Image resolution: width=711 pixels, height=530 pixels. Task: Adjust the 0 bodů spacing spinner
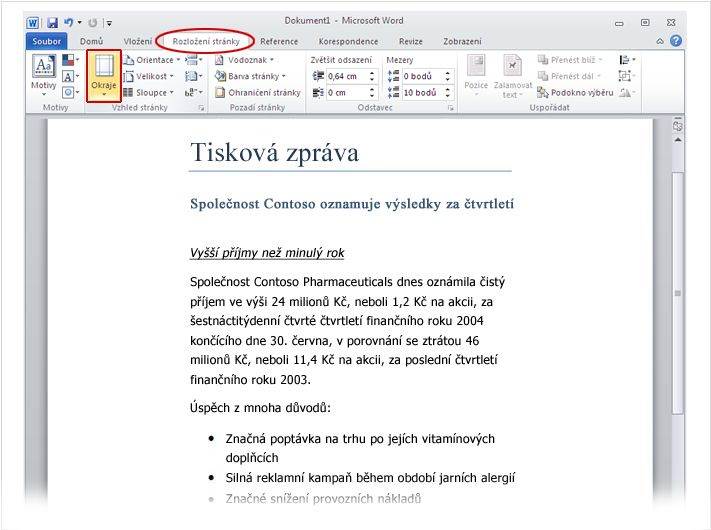tap(448, 76)
